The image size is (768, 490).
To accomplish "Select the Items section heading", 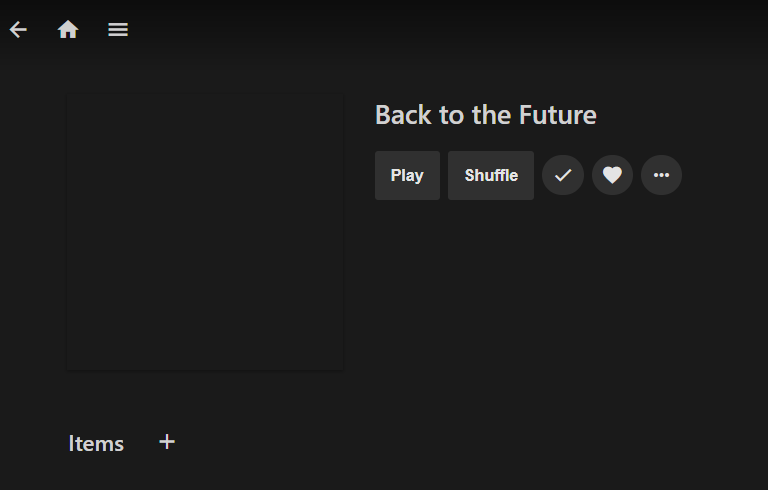I will [96, 443].
